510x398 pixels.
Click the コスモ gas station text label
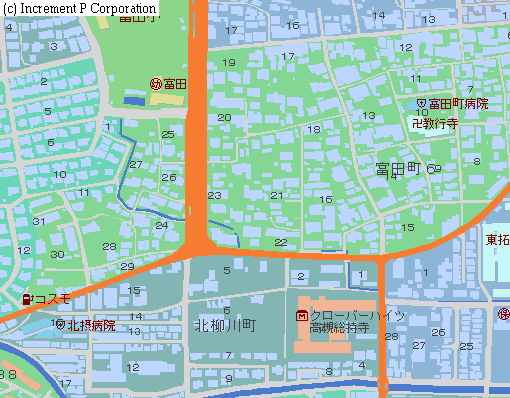[52, 299]
